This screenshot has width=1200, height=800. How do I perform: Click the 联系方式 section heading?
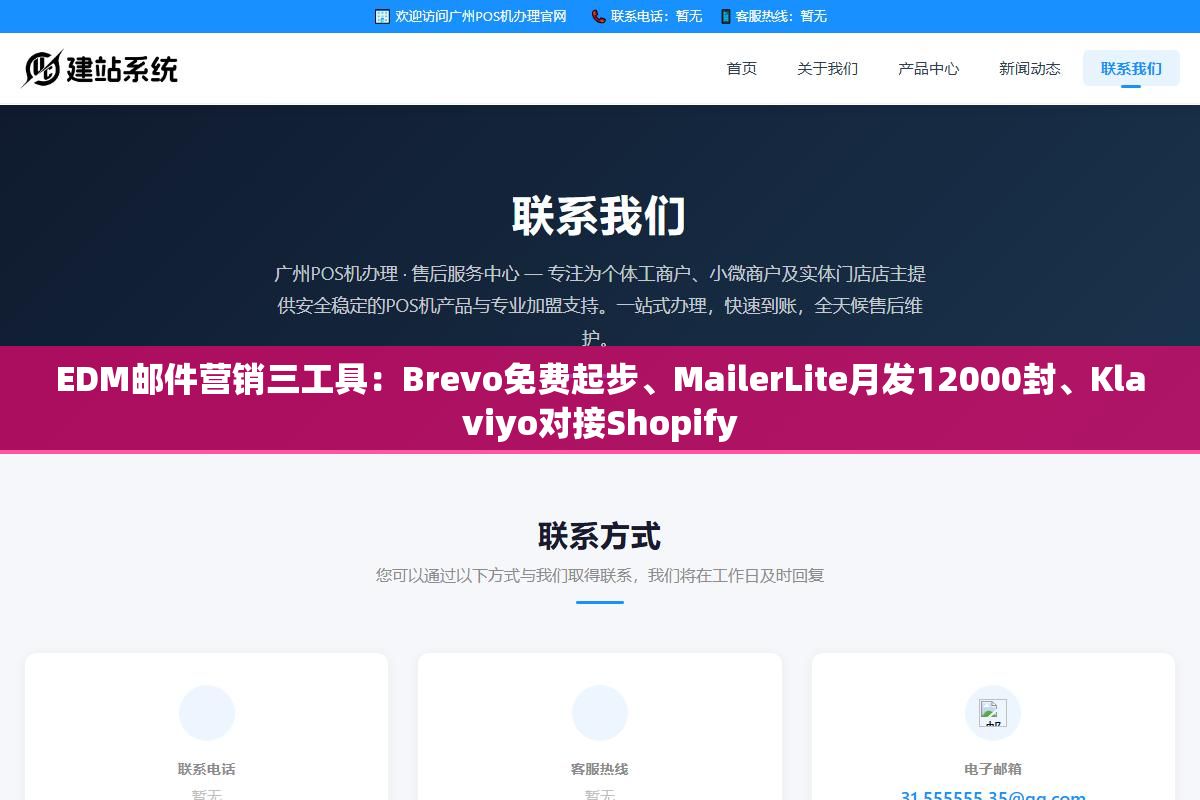(x=600, y=536)
